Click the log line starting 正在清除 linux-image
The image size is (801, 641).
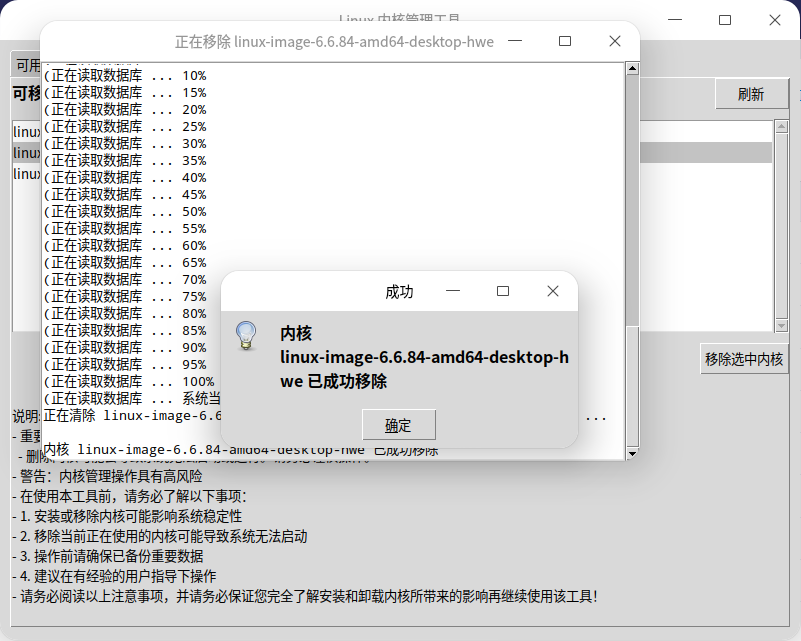pyautogui.click(x=132, y=416)
